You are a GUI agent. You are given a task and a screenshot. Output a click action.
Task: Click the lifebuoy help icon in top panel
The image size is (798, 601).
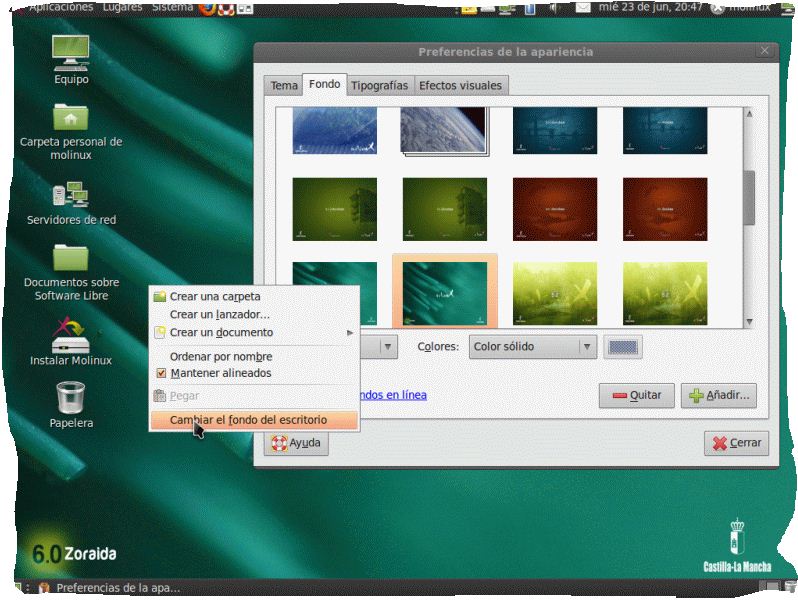226,7
